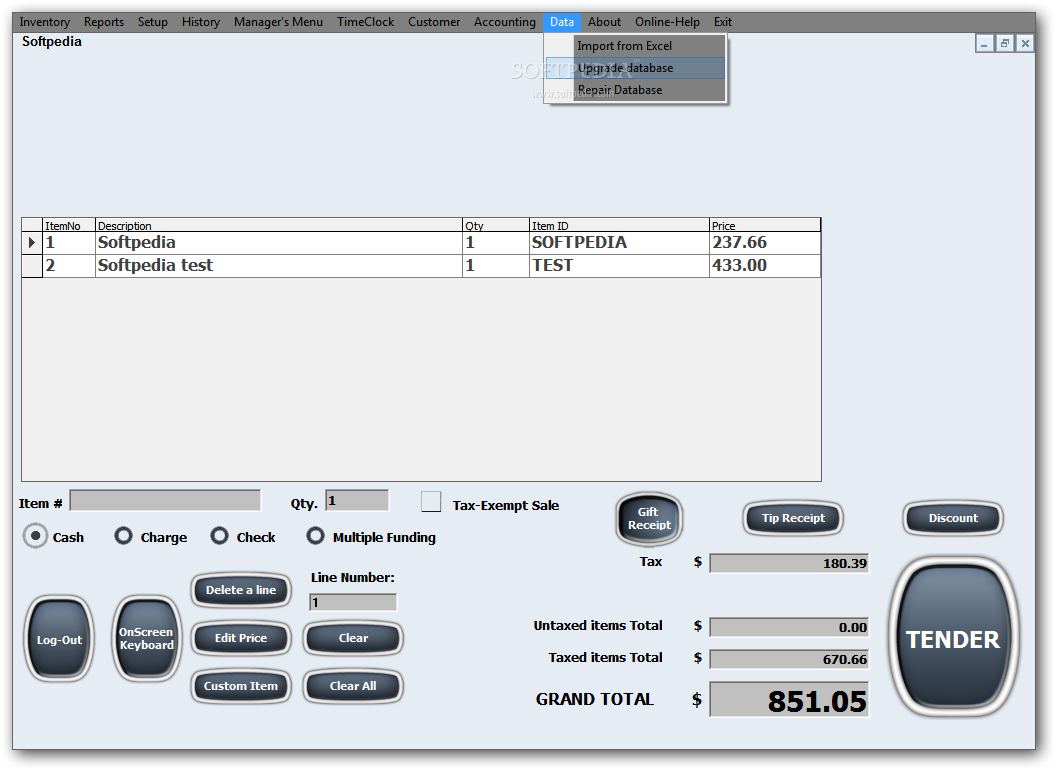Click the Description column header
Screen dimensions: 1056x770
coord(279,225)
